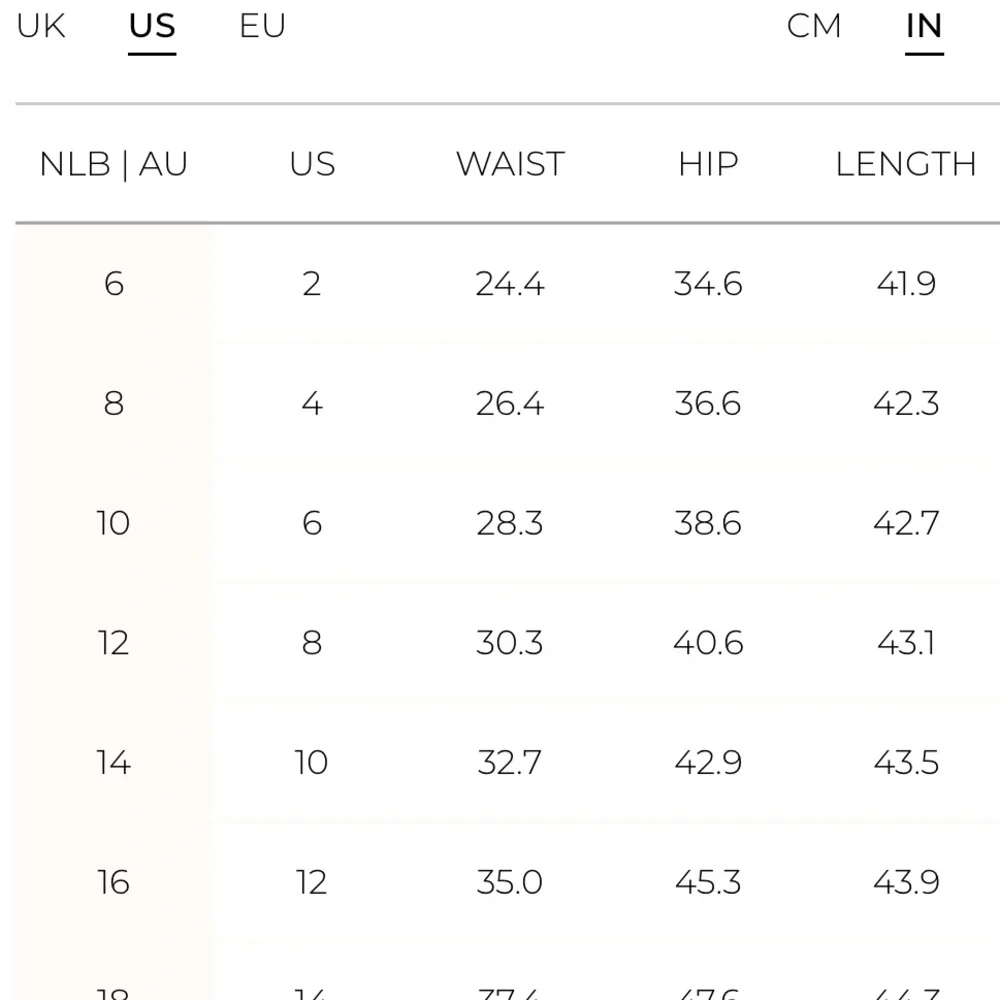Click the NLB | AU column header
Screen dimensions: 1000x1000
click(x=113, y=164)
